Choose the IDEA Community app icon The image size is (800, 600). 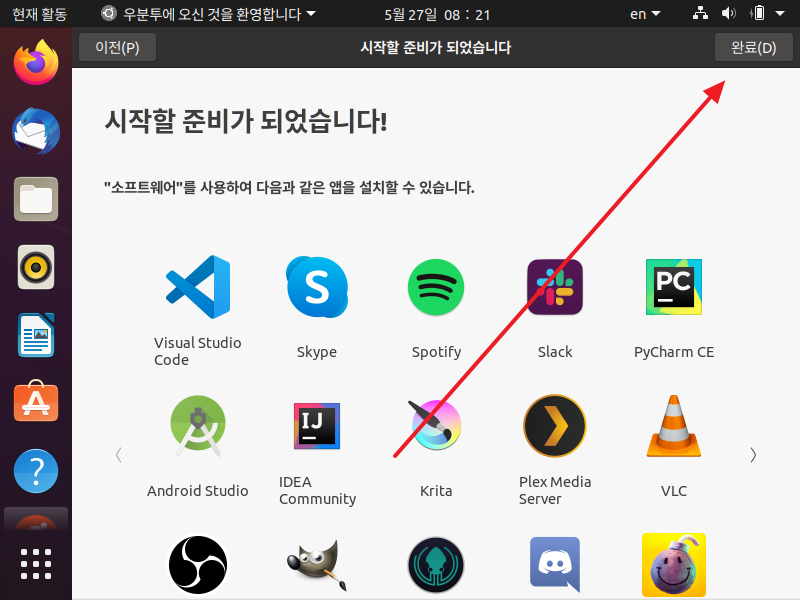pos(317,426)
